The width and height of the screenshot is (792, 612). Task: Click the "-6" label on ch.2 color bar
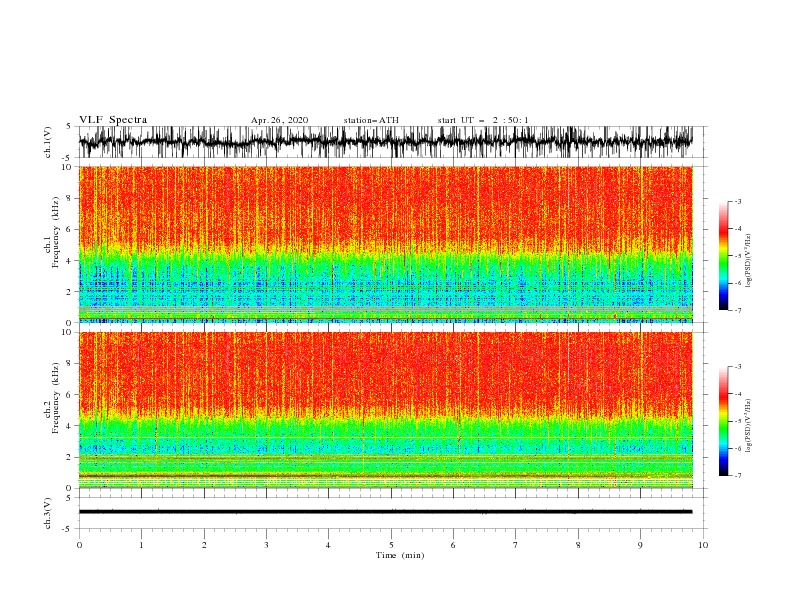(x=738, y=448)
